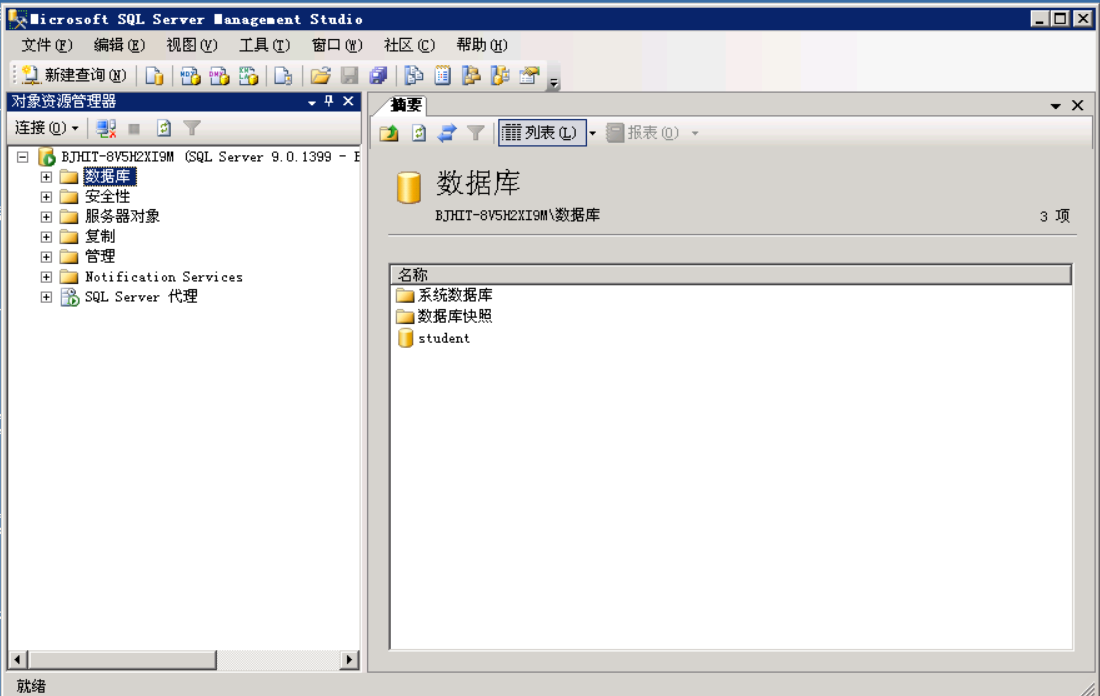Select the student database in the list
Viewport: 1100px width, 696px height.
coord(443,338)
